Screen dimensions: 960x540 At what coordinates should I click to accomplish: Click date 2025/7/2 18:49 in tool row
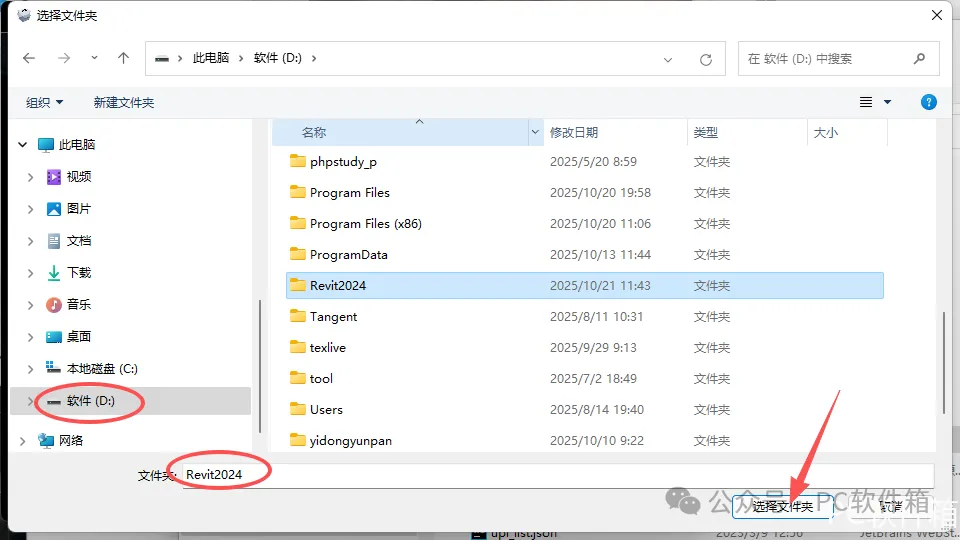coord(593,379)
